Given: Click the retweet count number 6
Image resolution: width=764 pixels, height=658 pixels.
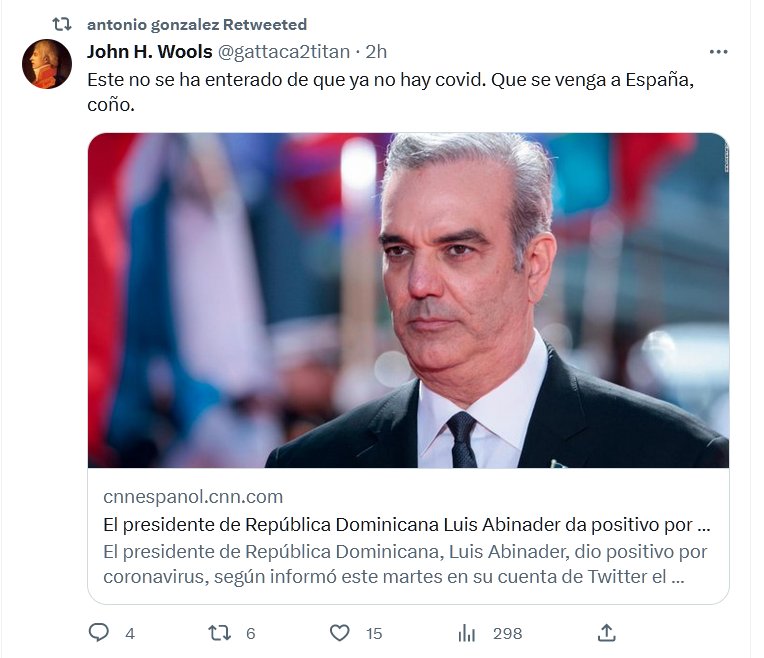Looking at the screenshot, I should (x=250, y=634).
